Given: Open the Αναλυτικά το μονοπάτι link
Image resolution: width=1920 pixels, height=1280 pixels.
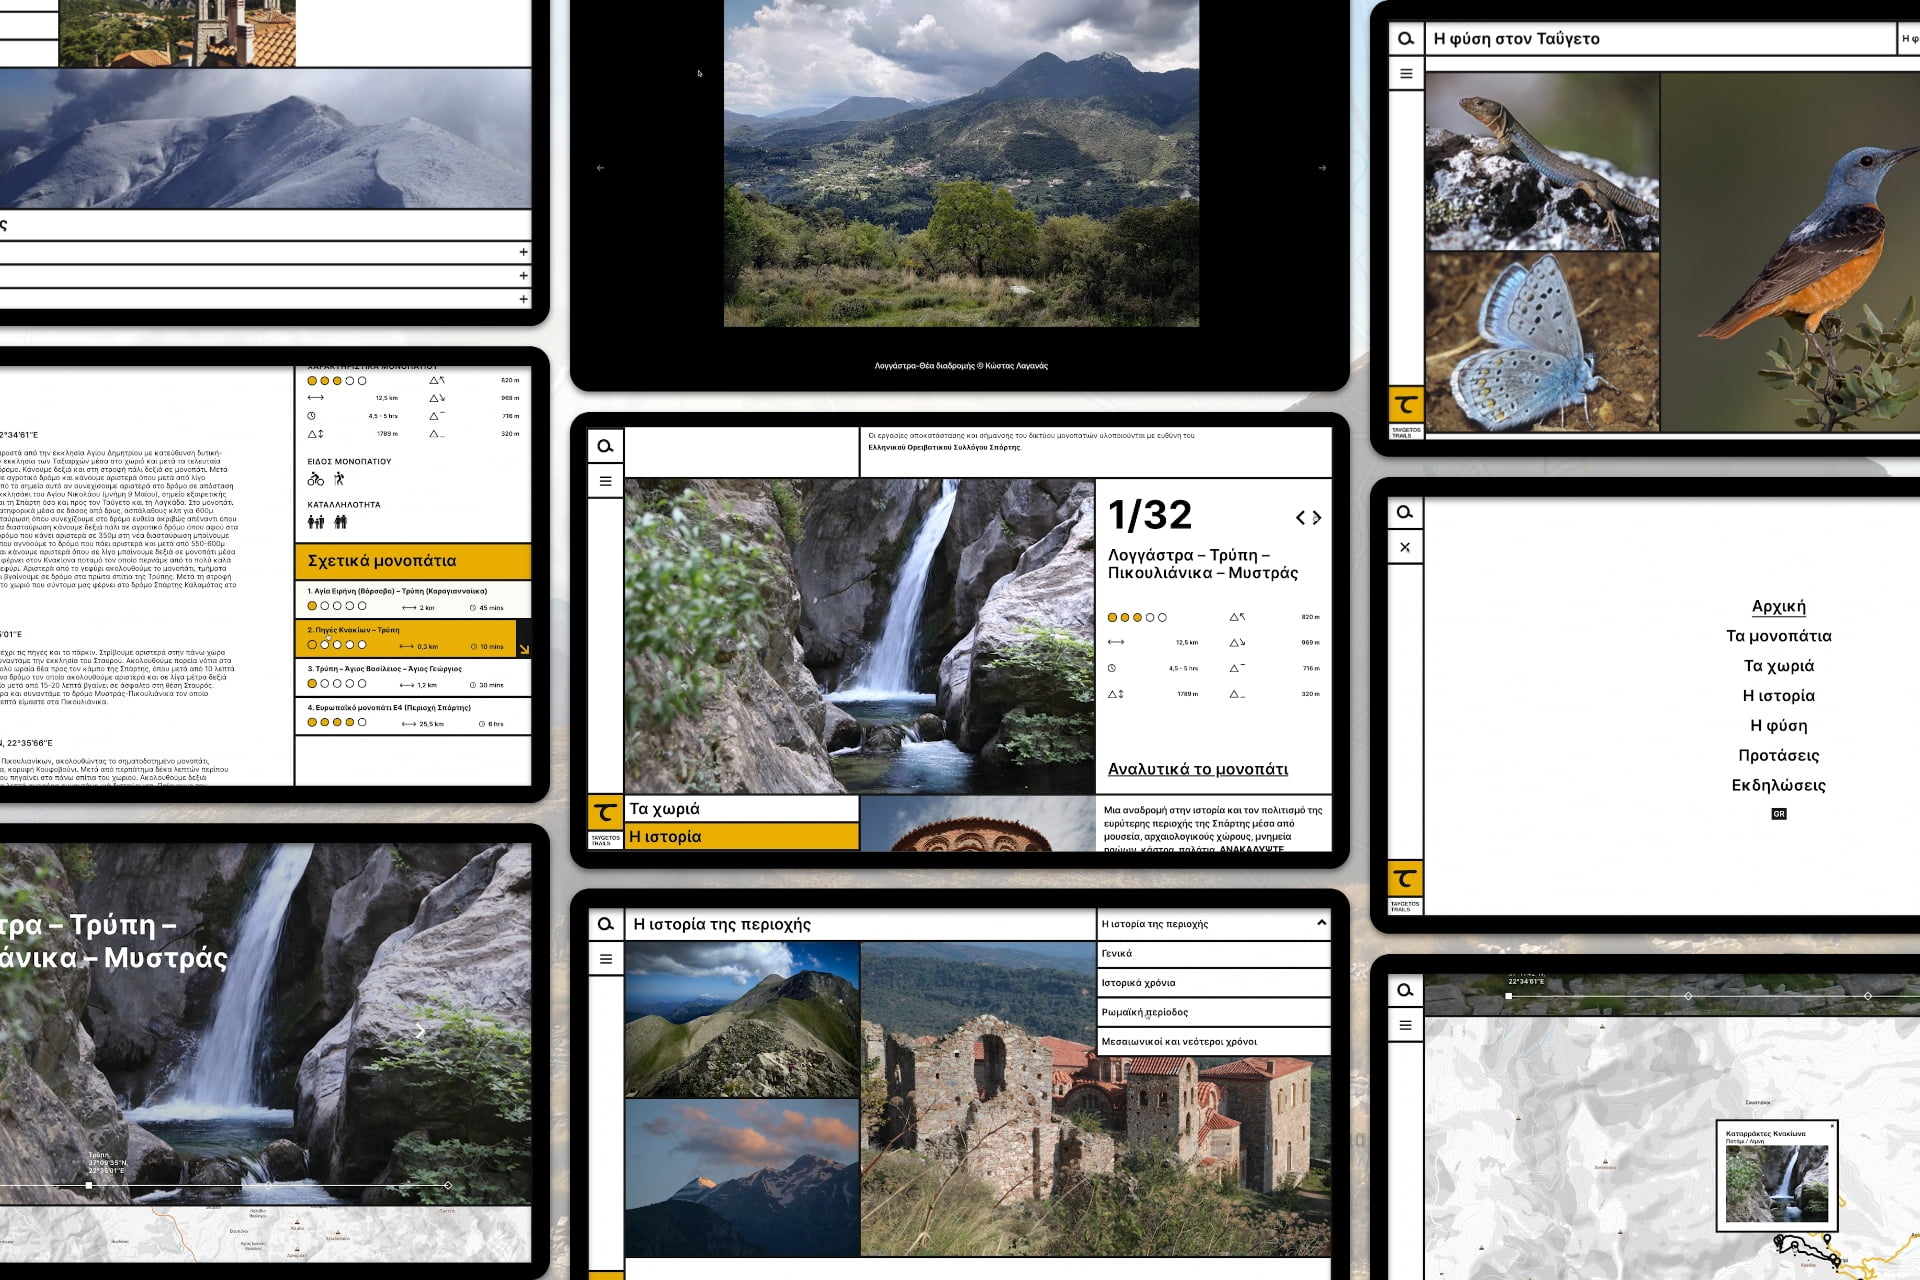Looking at the screenshot, I should click(x=1197, y=769).
